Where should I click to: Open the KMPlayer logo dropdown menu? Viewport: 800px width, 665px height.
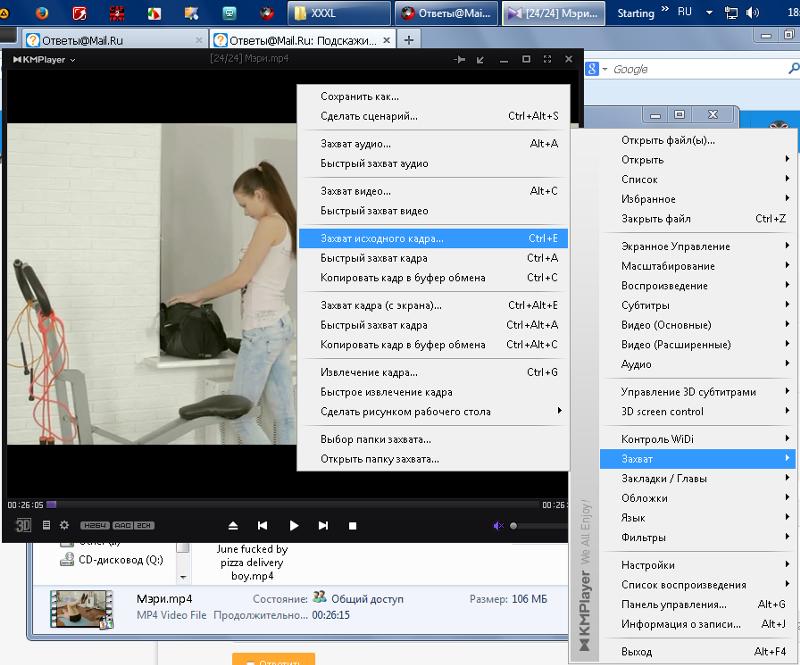44,60
